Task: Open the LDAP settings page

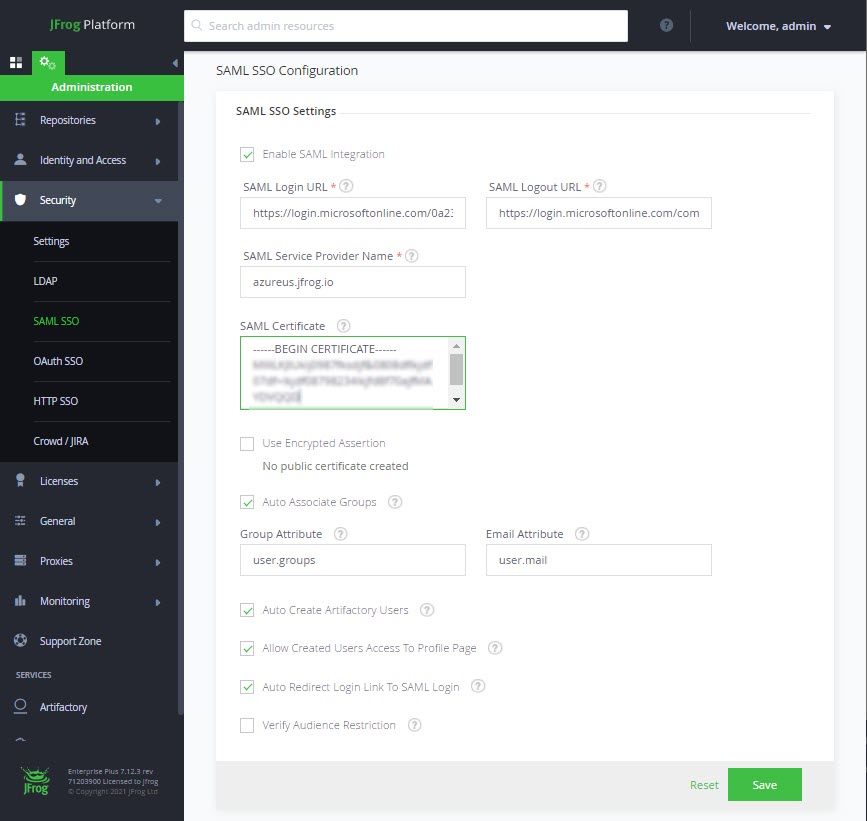Action: 45,281
